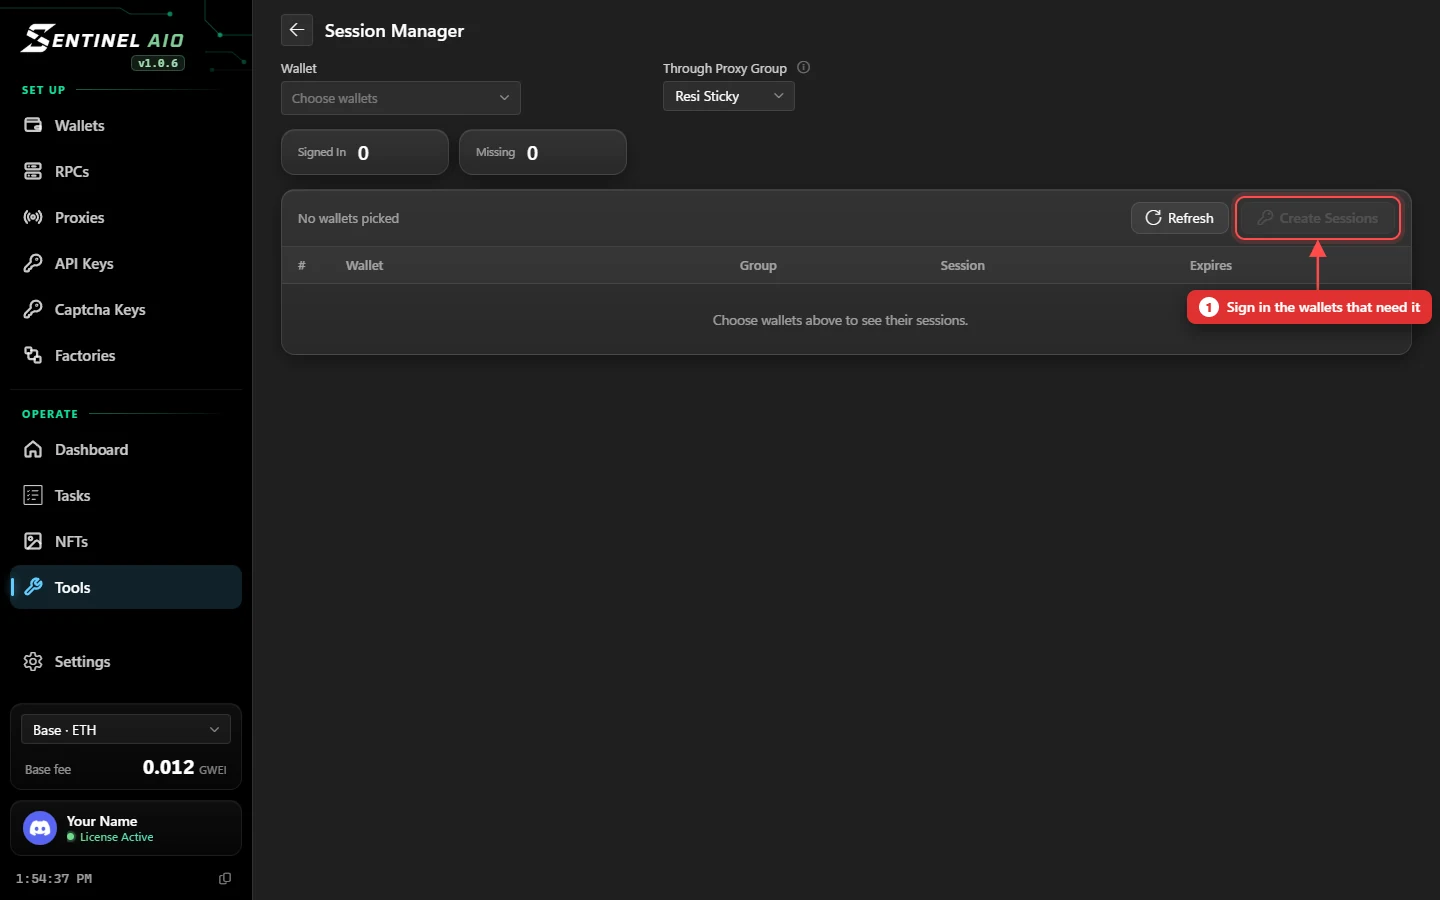Click 'Choose wallets above to see their sessions' message

pos(840,320)
